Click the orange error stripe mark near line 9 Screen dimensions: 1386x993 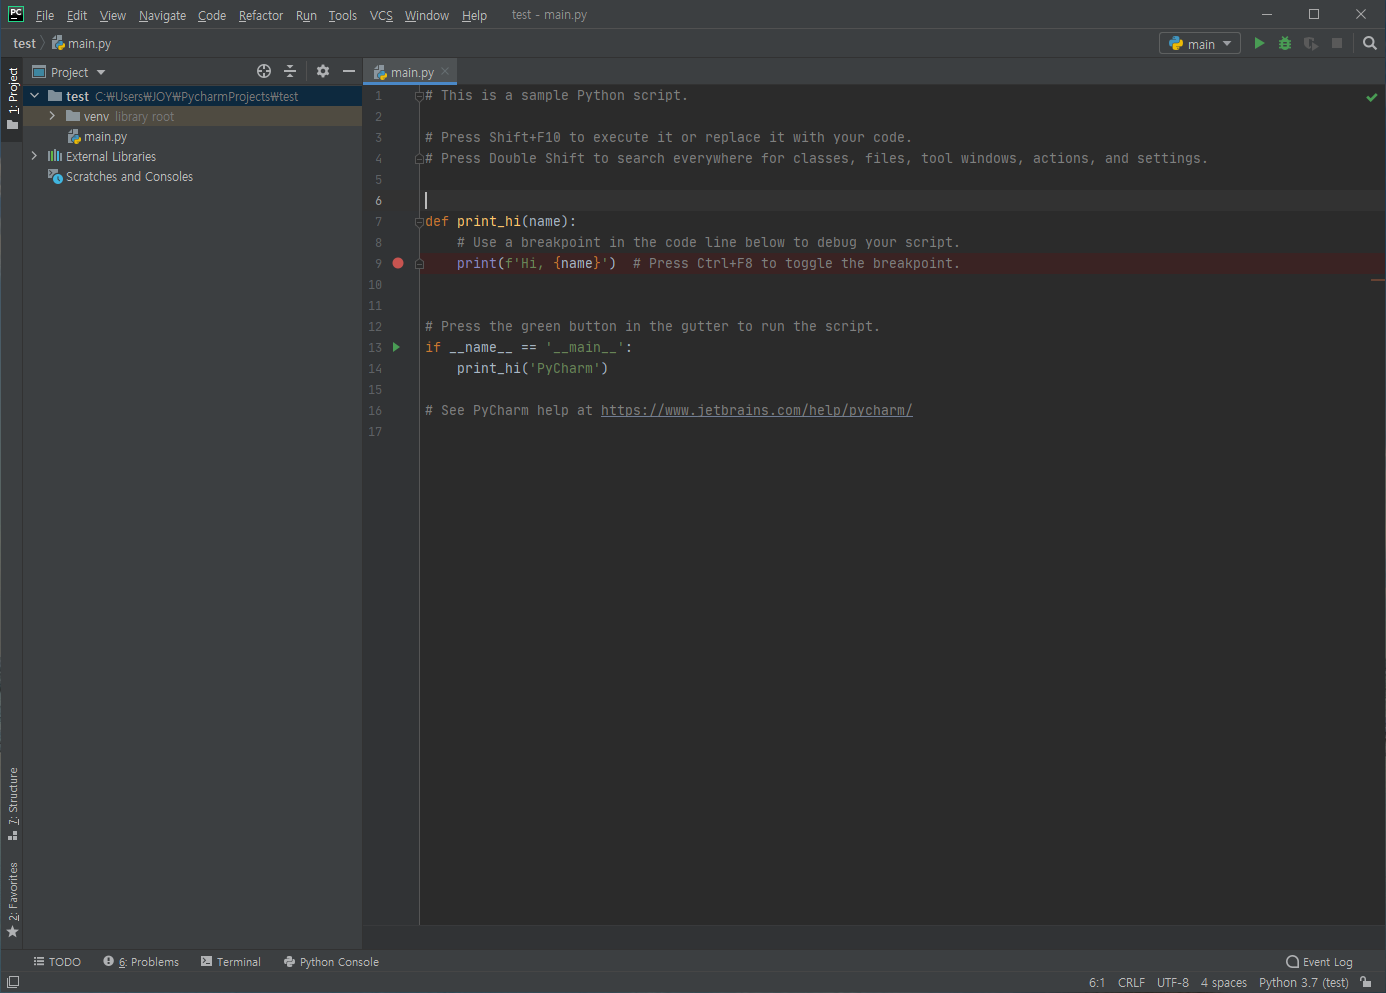1378,280
